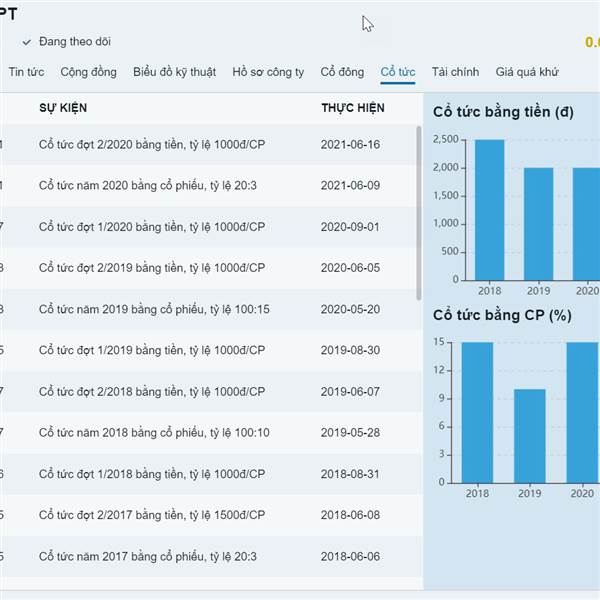
Task: Click the date 2019-06-07
Action: point(350,391)
